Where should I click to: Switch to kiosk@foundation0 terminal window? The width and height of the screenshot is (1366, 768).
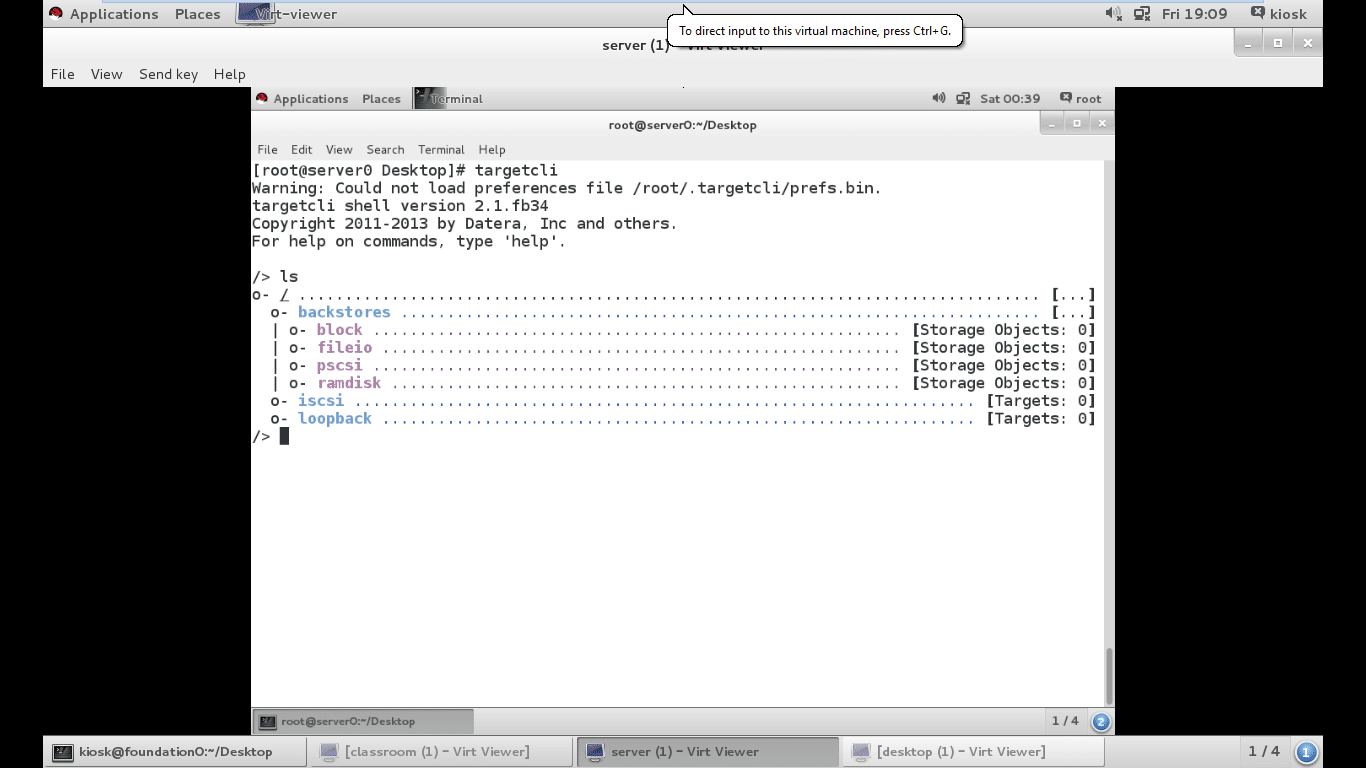pyautogui.click(x=175, y=752)
